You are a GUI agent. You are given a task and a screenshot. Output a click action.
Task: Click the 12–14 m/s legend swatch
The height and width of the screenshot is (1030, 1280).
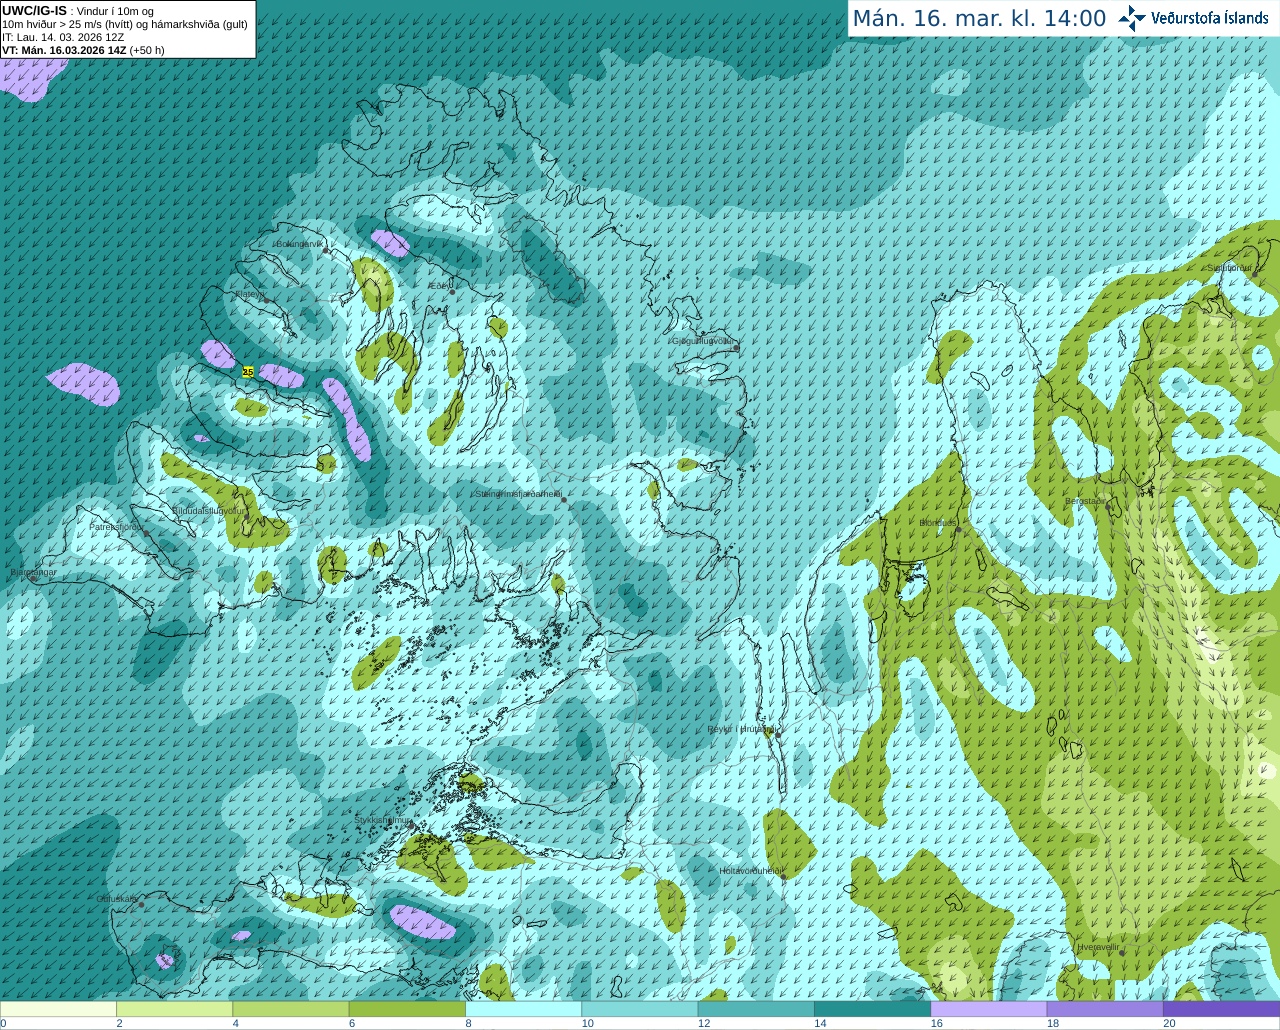pos(756,1010)
